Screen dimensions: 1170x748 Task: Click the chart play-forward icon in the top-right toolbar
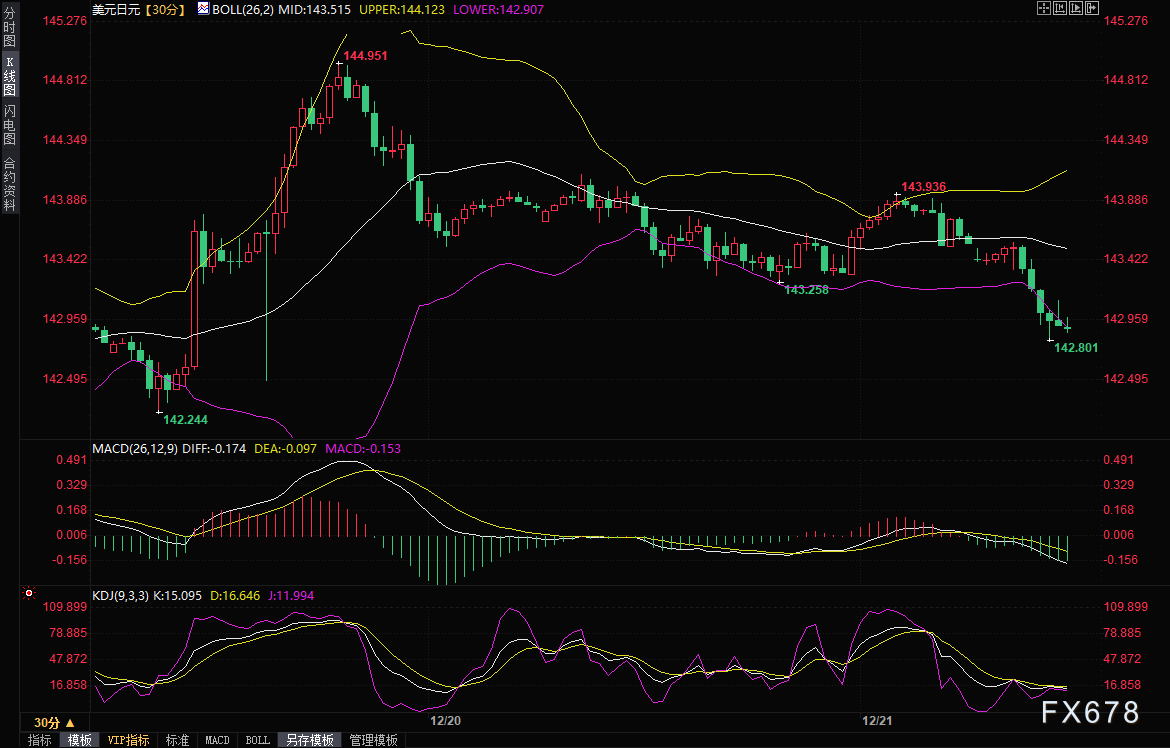[1076, 8]
